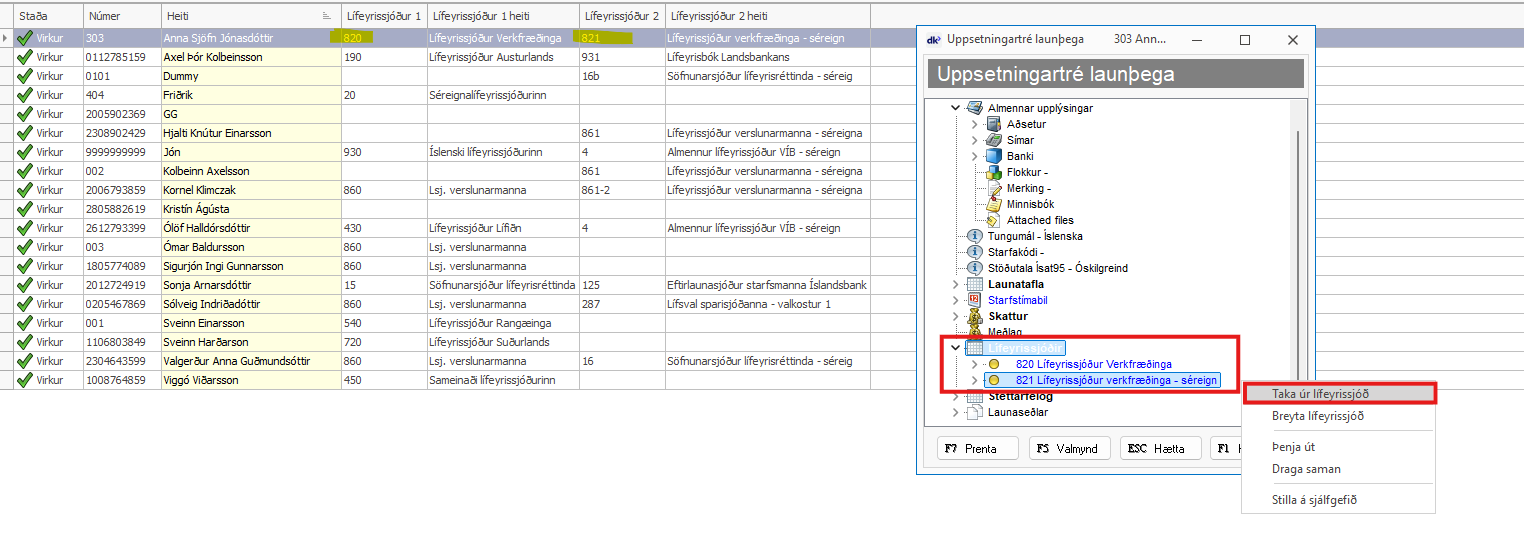This screenshot has height=542, width=1524.
Task: Click the Starfstímabil calendar icon
Action: [975, 300]
